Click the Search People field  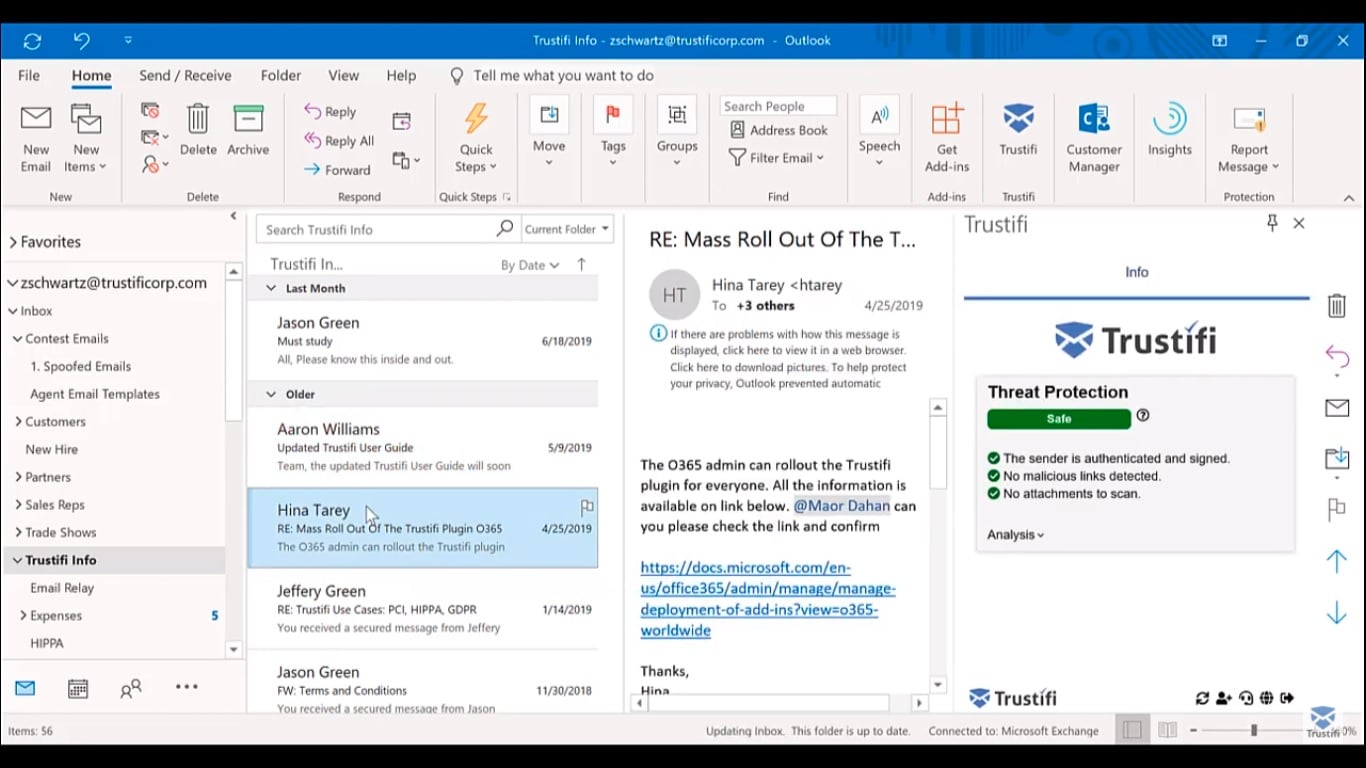point(778,106)
